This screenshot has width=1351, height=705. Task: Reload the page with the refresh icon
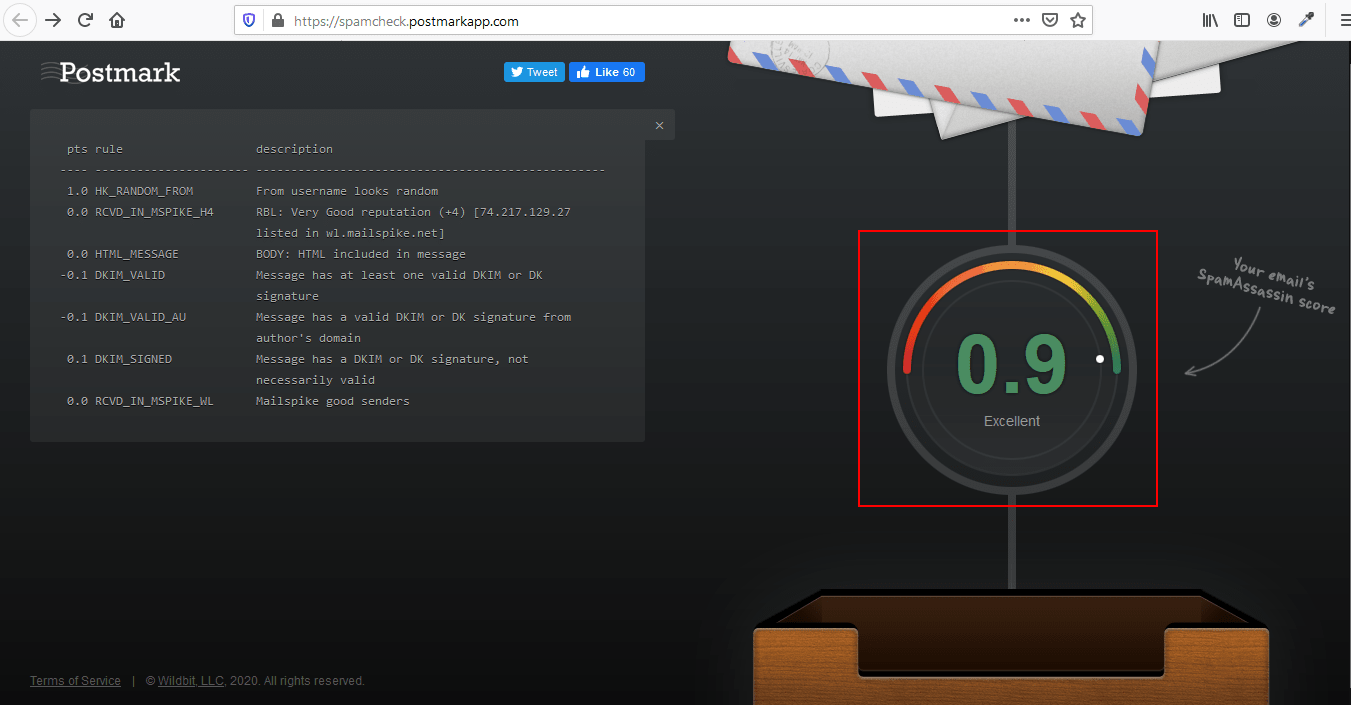[x=85, y=20]
